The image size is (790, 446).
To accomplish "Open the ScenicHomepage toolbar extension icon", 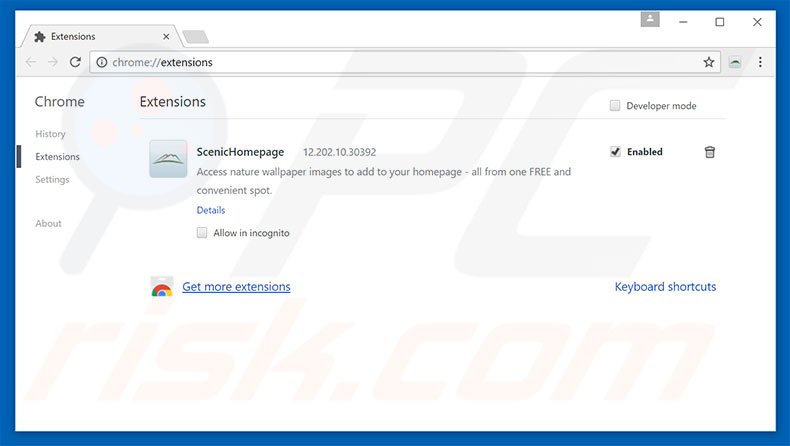I will [x=735, y=62].
